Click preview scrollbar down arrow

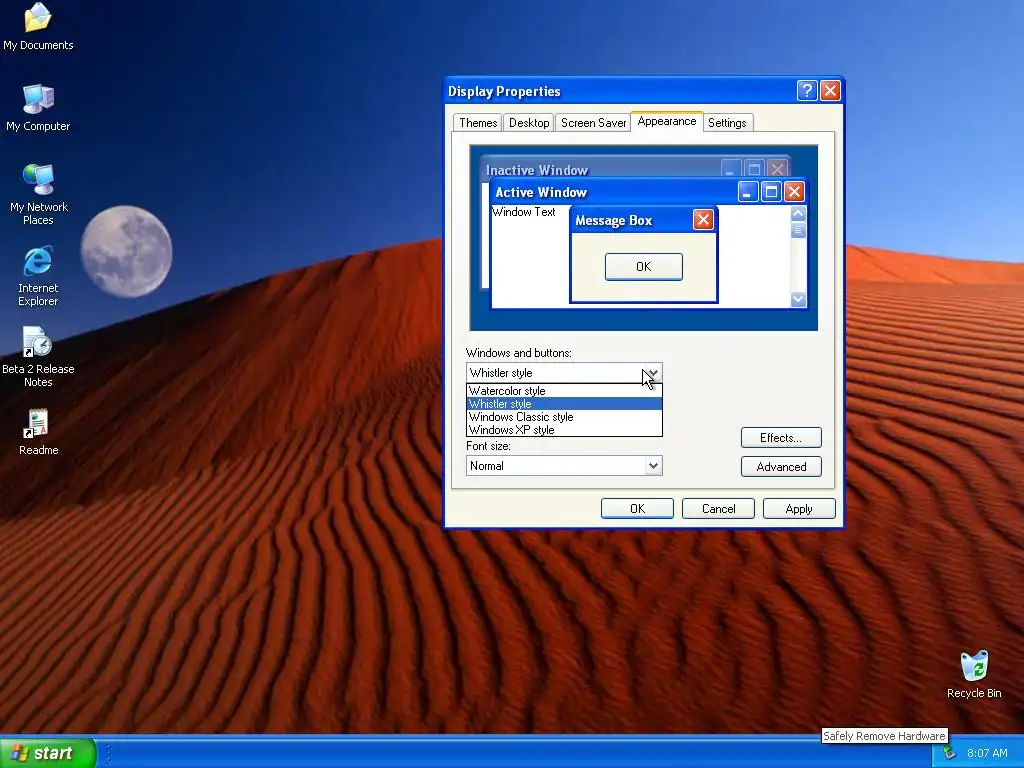point(798,299)
